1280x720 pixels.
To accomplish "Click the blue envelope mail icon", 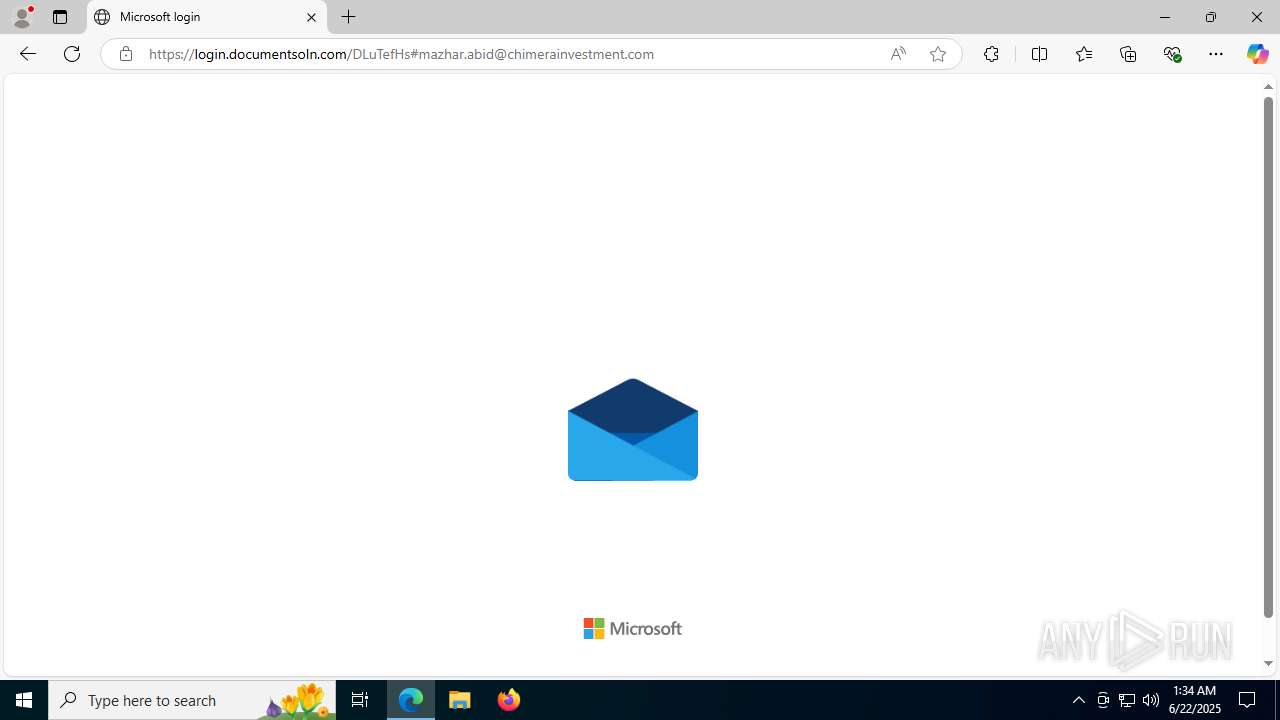I will coord(633,430).
